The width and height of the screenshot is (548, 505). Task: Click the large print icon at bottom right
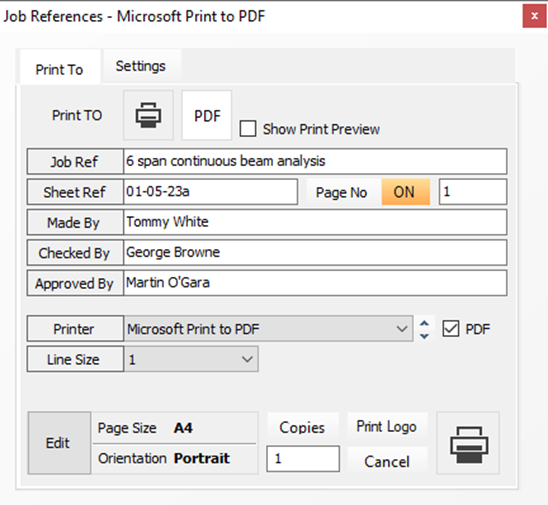click(x=468, y=443)
